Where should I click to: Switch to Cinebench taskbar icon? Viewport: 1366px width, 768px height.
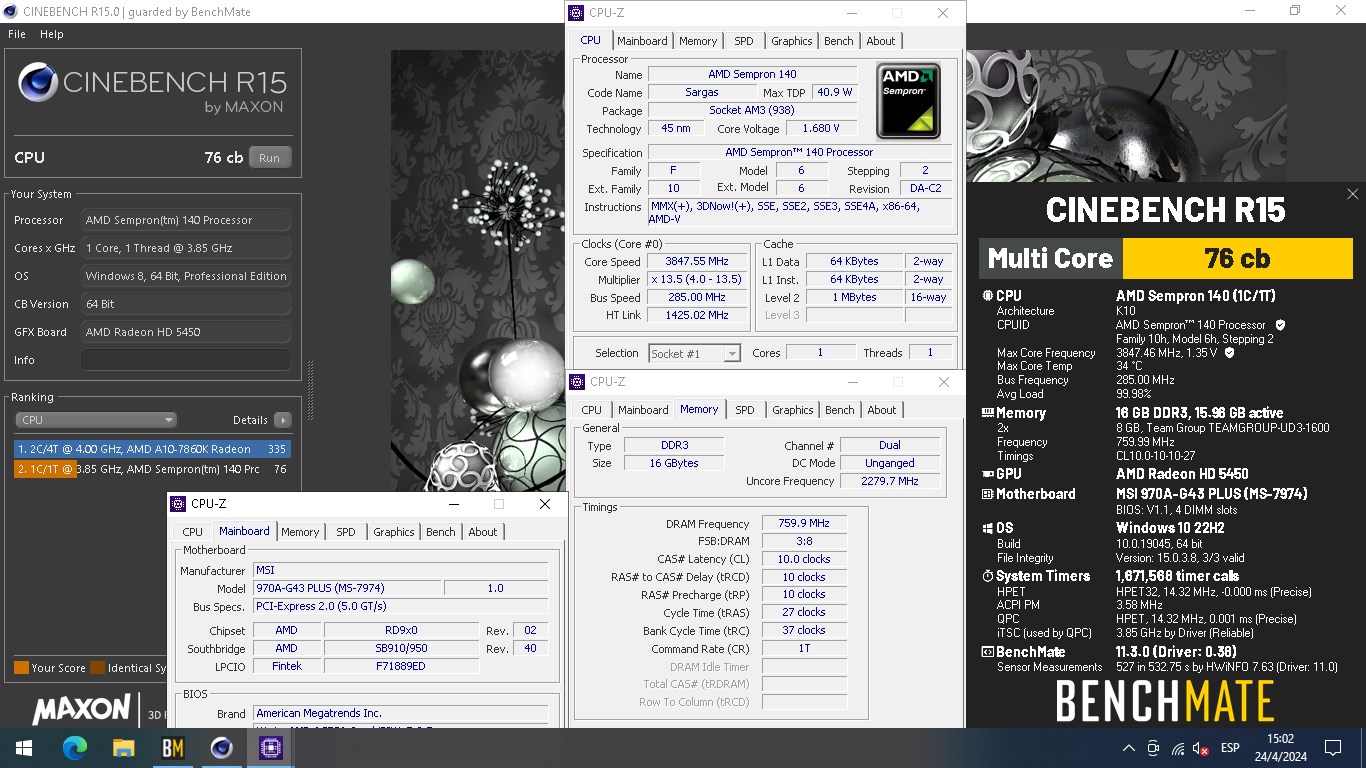221,747
